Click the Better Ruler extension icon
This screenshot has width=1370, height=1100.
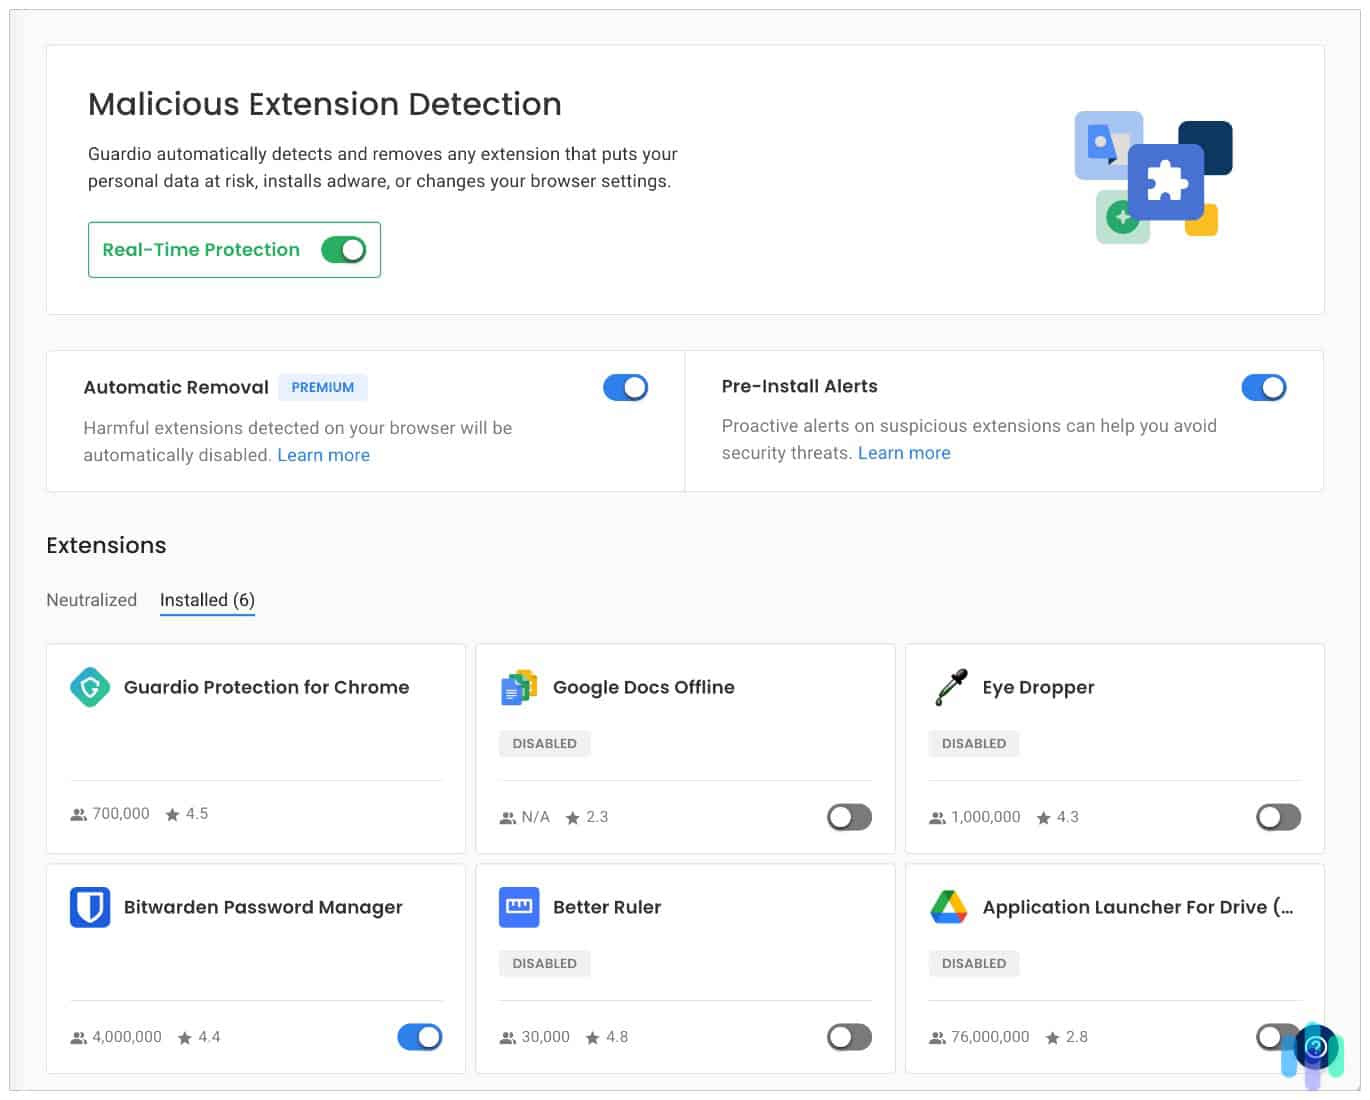click(x=519, y=907)
